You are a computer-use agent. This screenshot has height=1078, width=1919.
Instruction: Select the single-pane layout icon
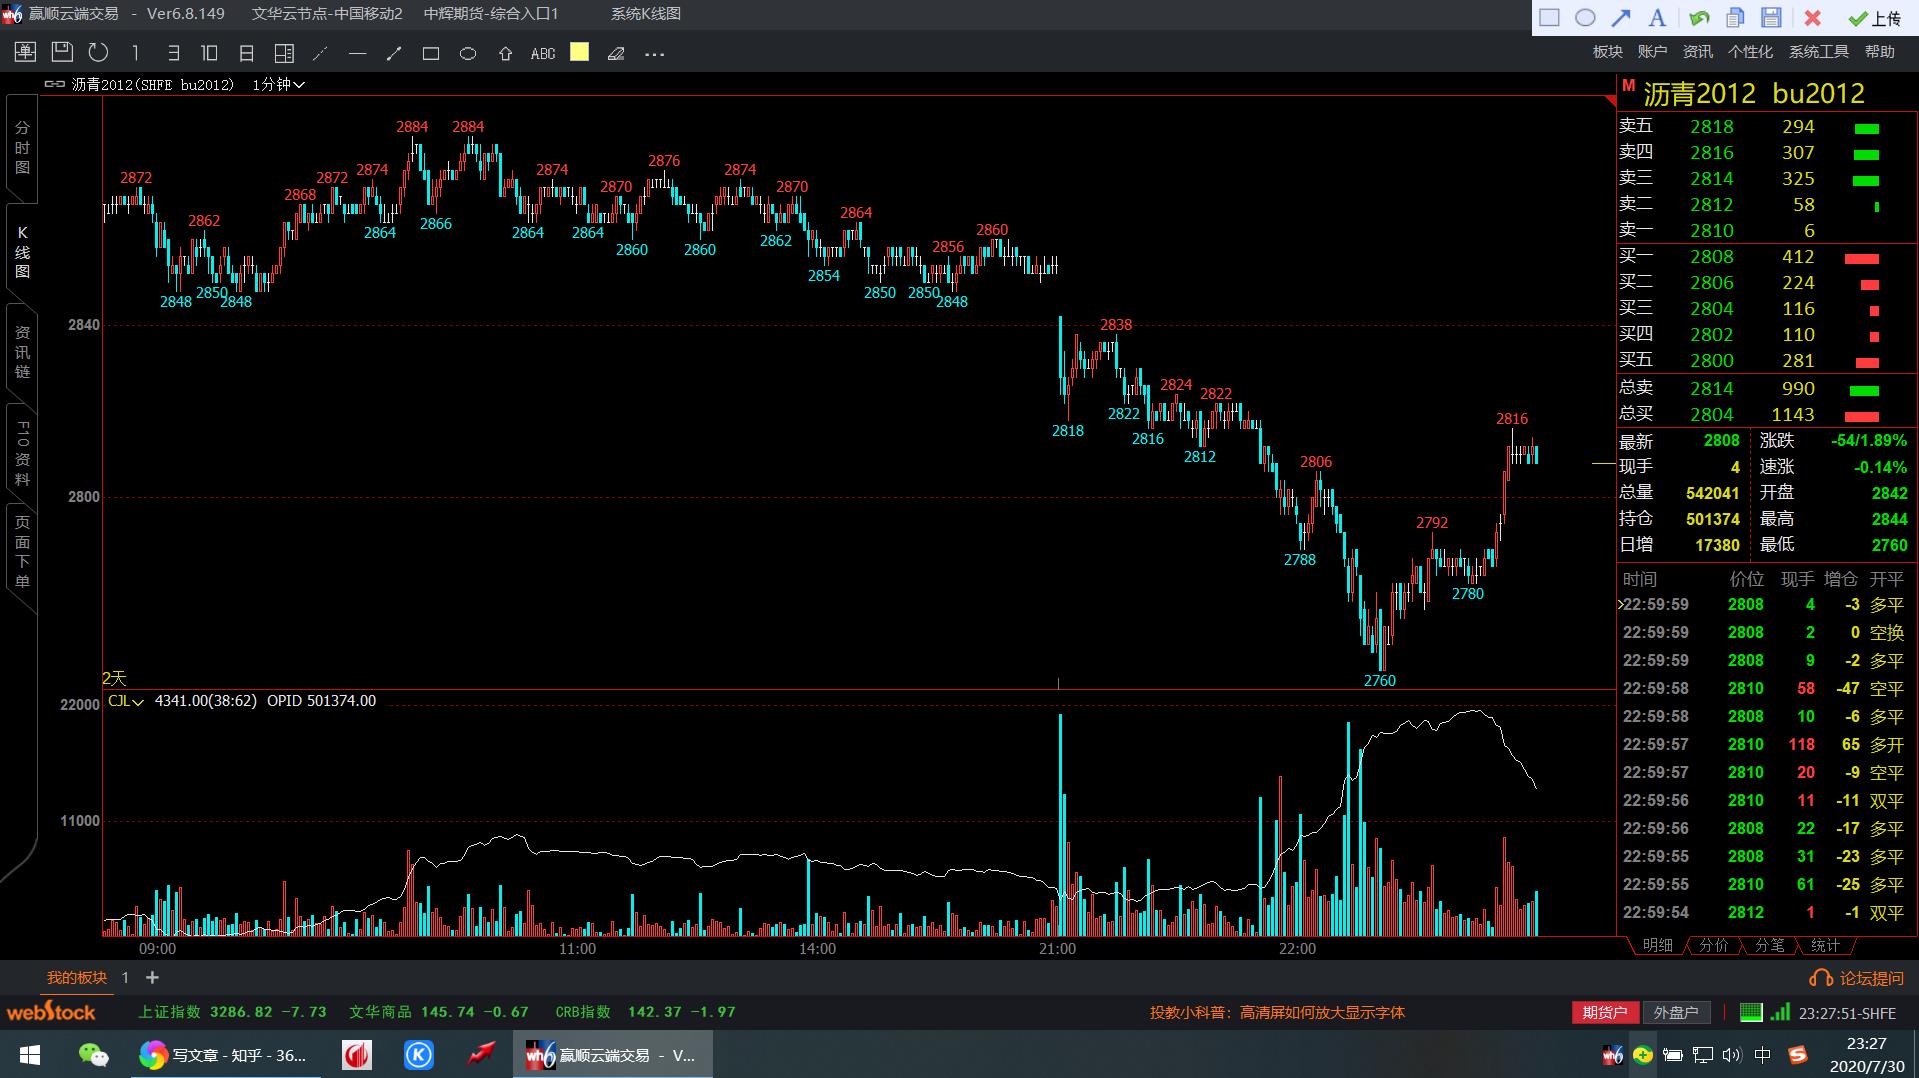click(135, 53)
